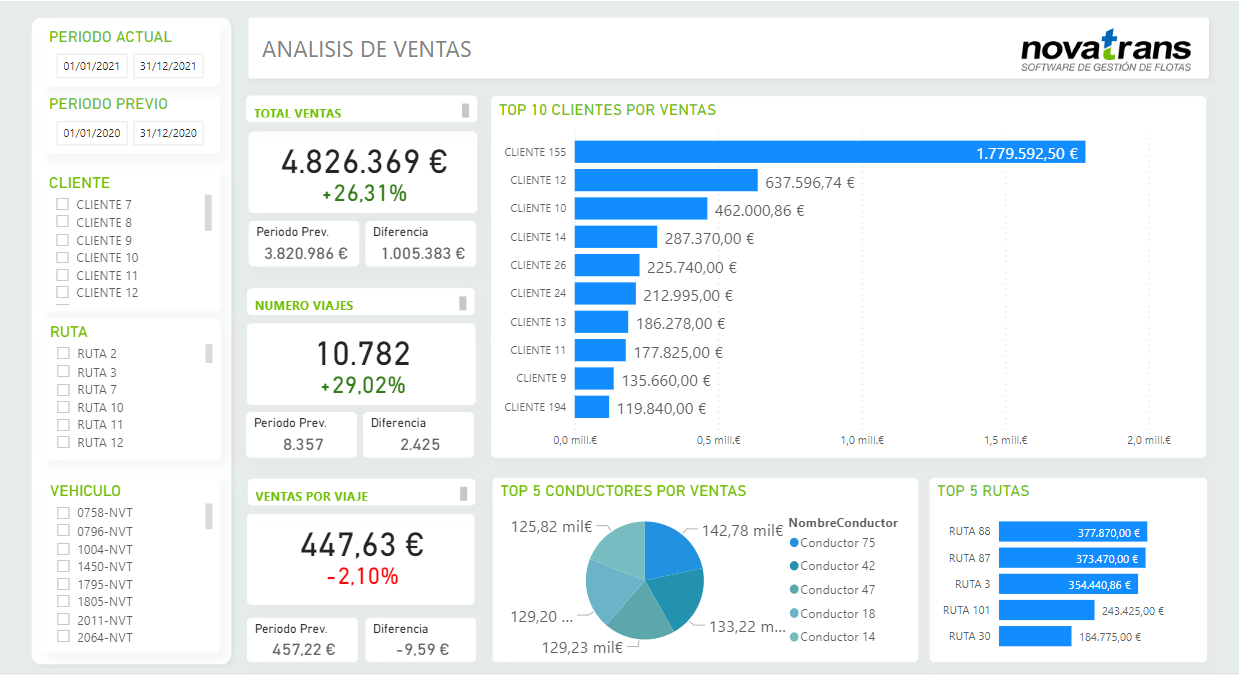Select Conductor 14 in pie legend
The width and height of the screenshot is (1239, 675).
click(837, 637)
